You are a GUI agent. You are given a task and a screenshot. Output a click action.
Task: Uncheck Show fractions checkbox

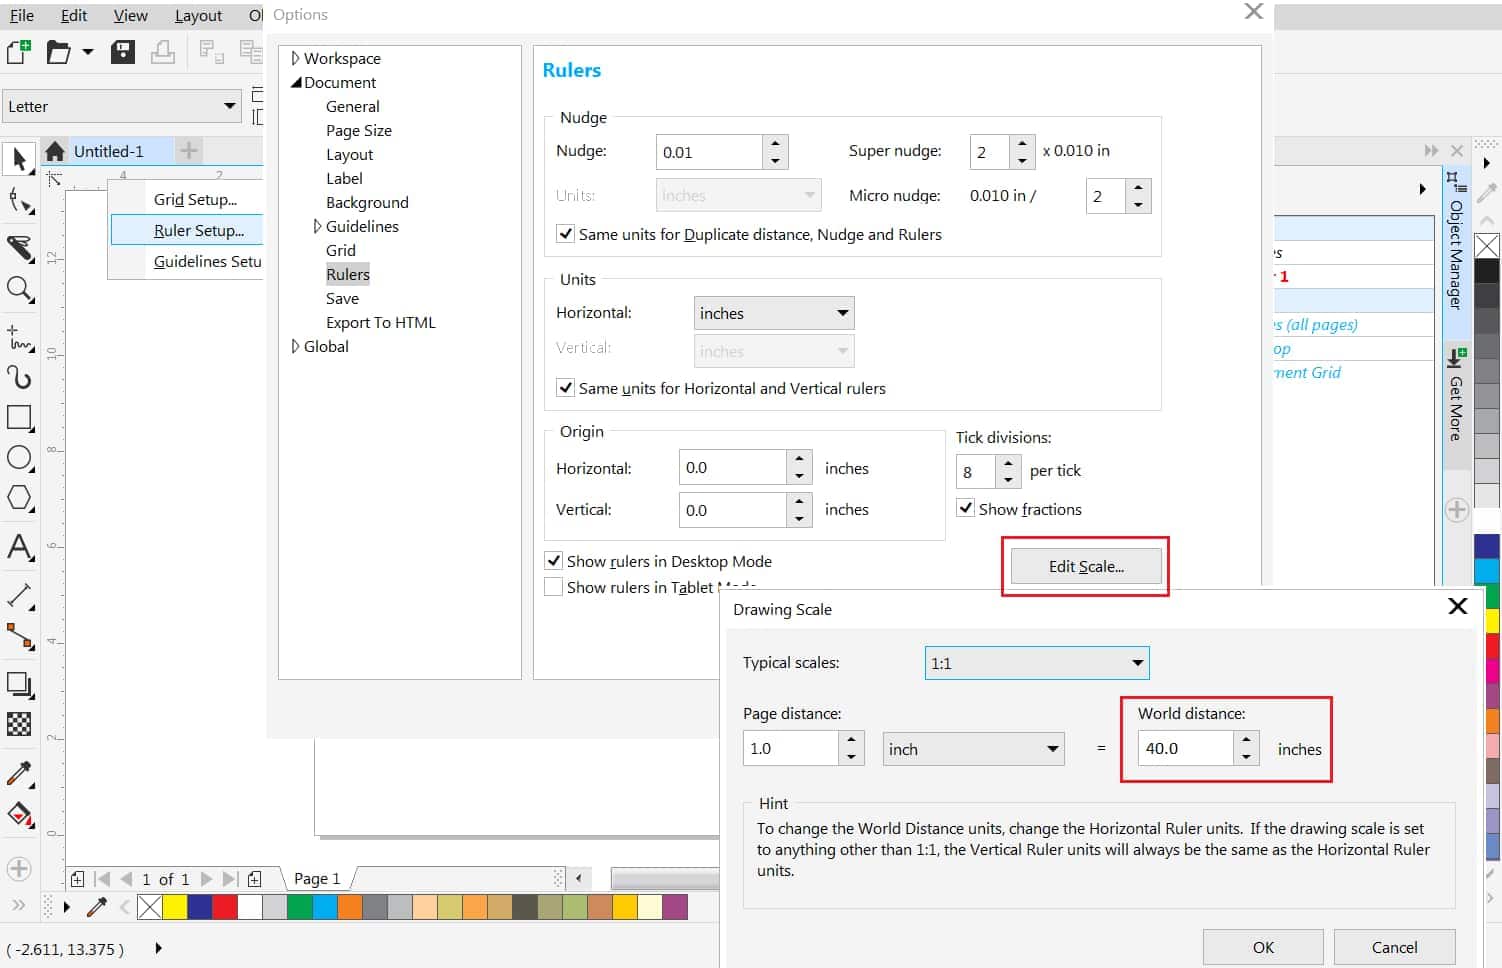pos(966,508)
